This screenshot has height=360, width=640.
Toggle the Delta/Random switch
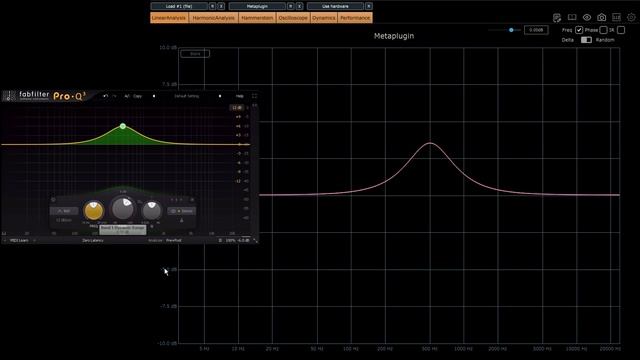tap(586, 40)
